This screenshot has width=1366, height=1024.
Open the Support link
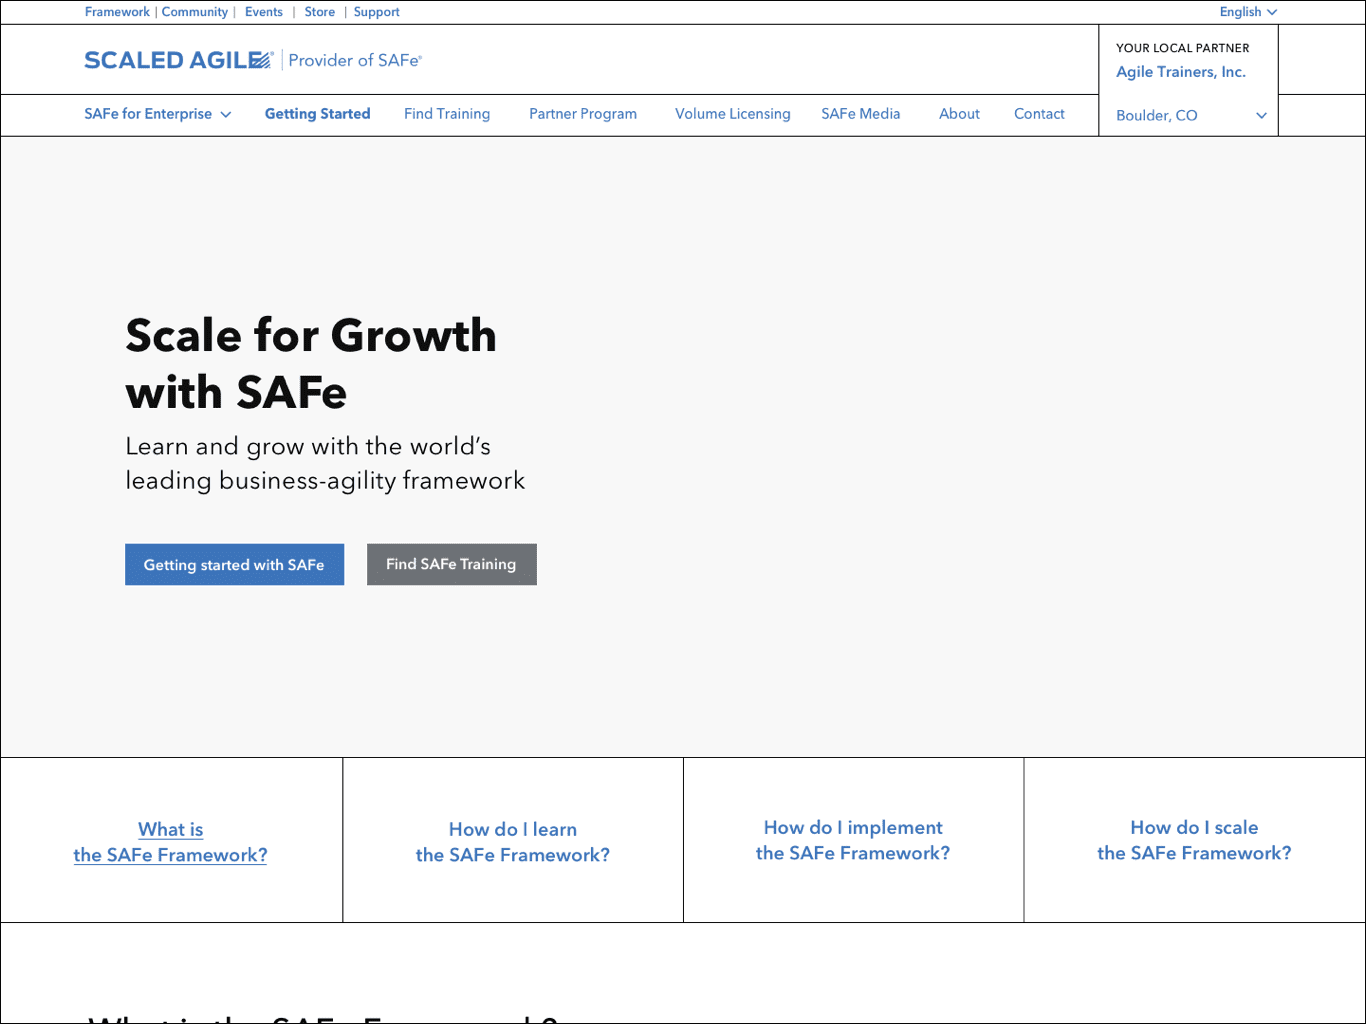(376, 12)
